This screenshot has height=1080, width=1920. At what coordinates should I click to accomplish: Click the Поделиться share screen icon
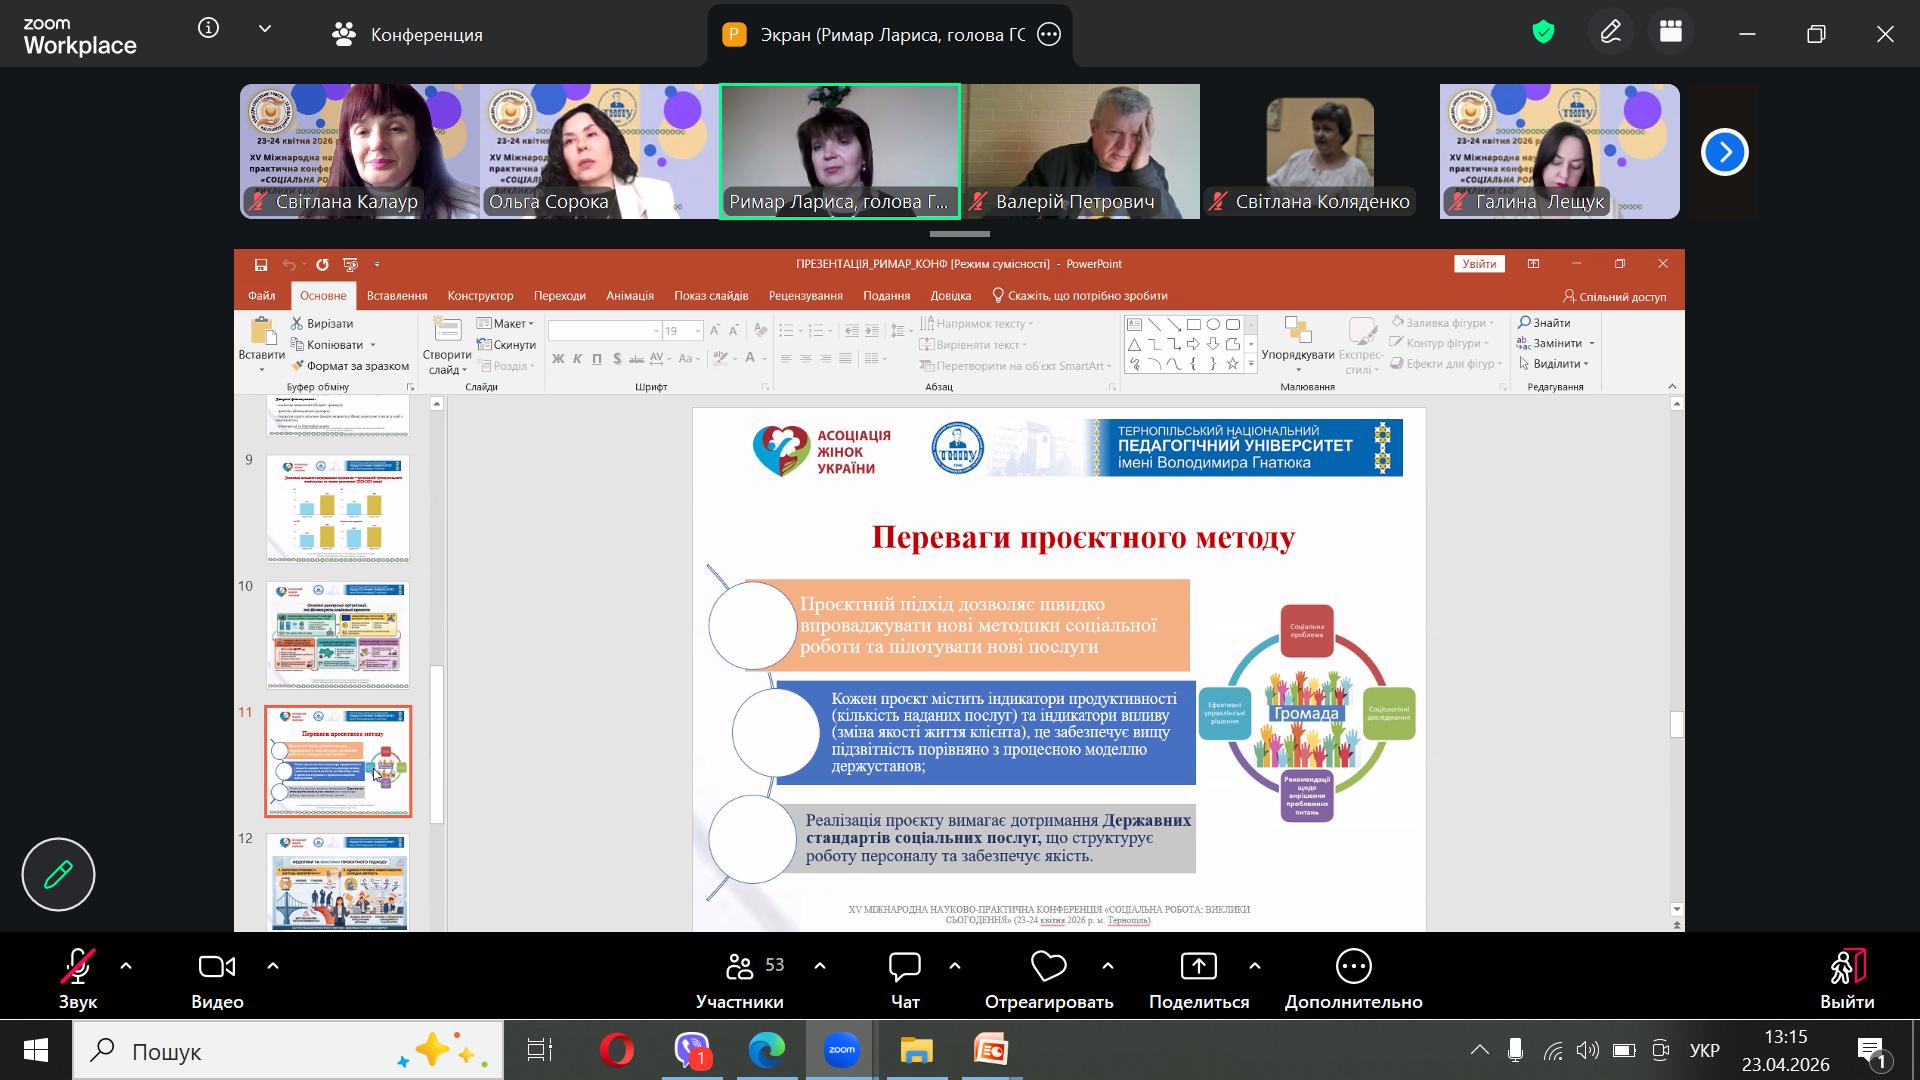(1198, 967)
